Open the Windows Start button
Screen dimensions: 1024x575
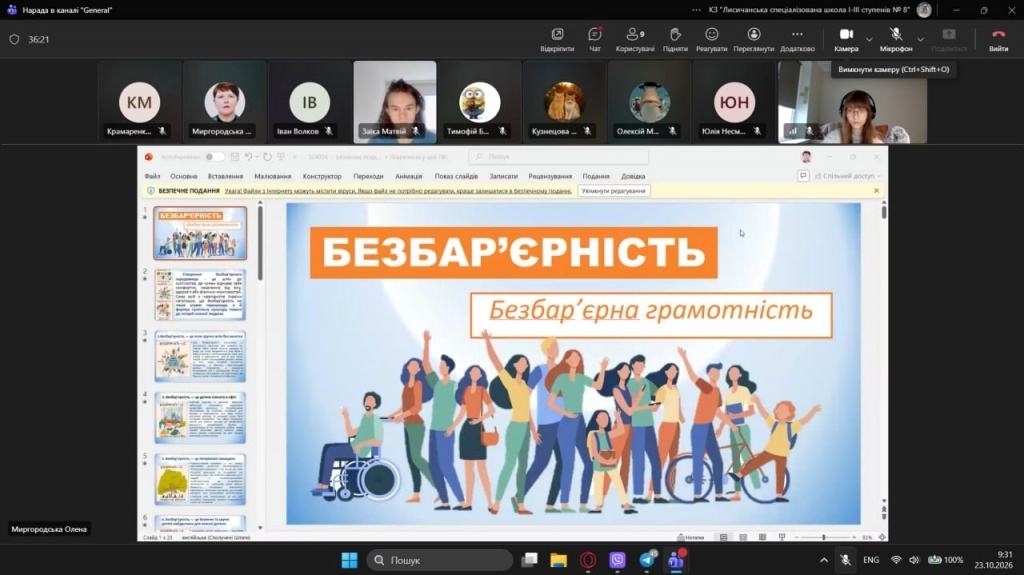click(349, 560)
